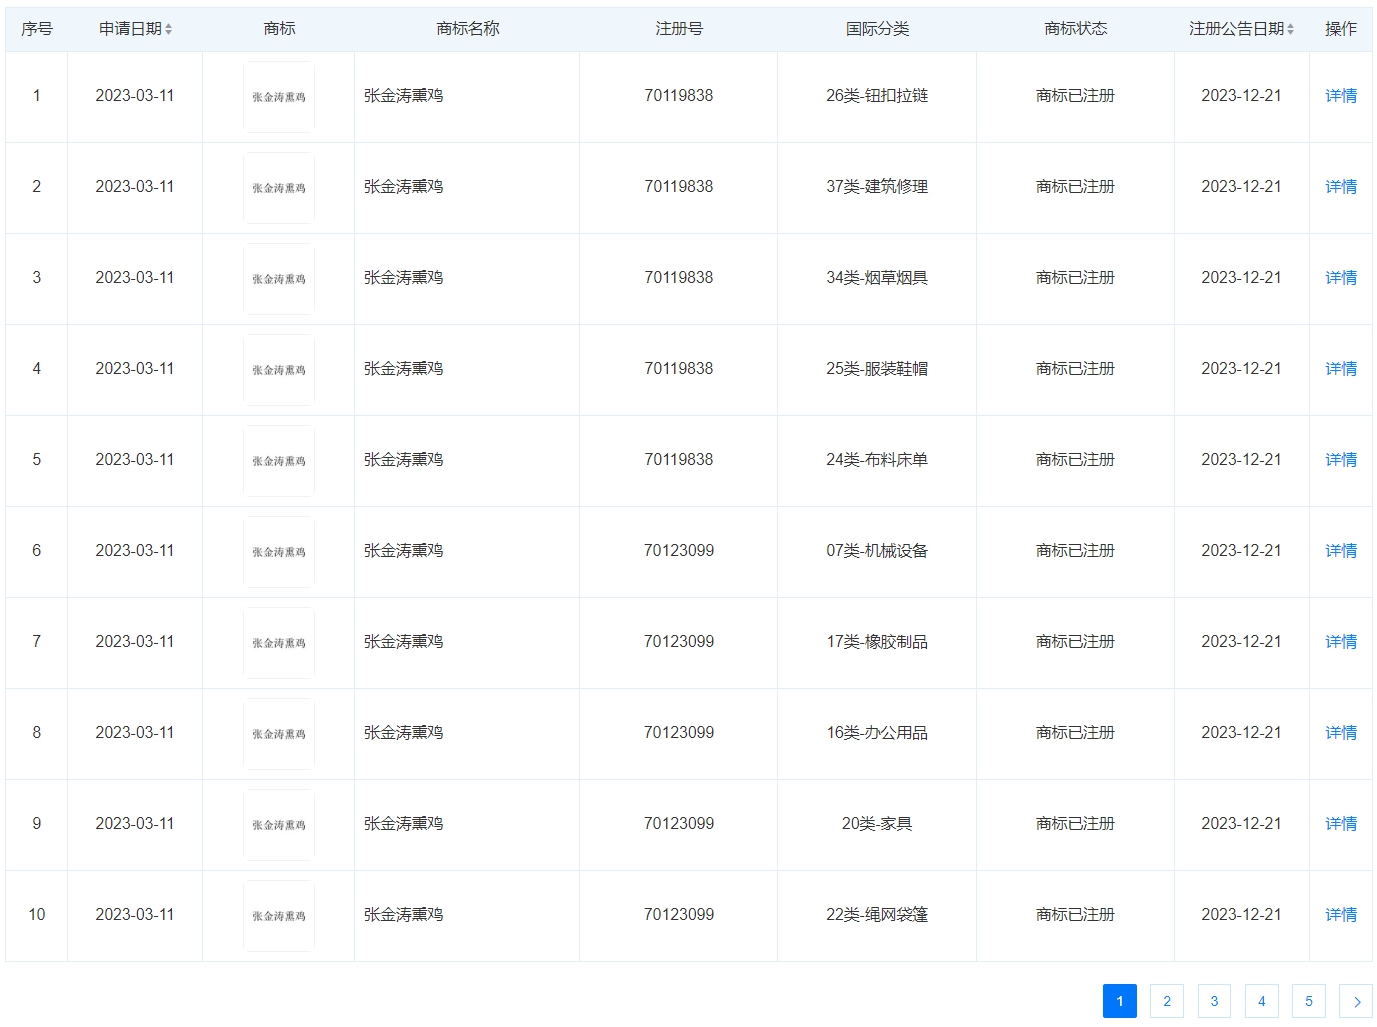1377x1027 pixels.
Task: Select page 1 in pagination
Action: (x=1120, y=1001)
